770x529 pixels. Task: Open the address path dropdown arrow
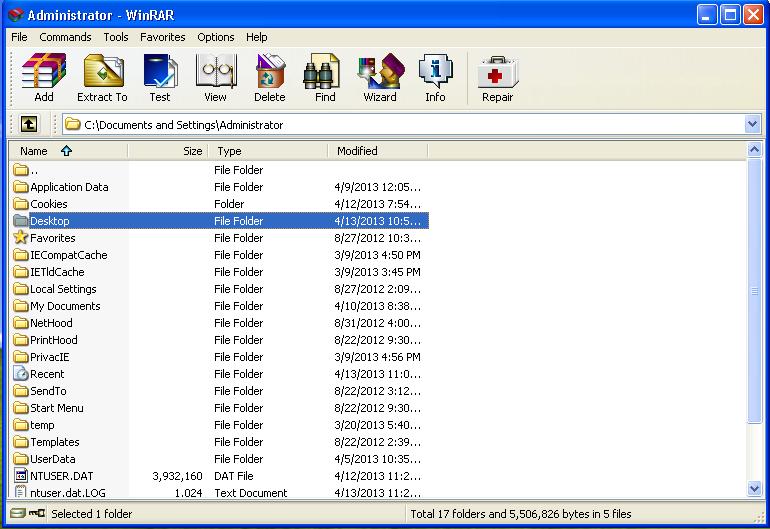click(x=752, y=124)
